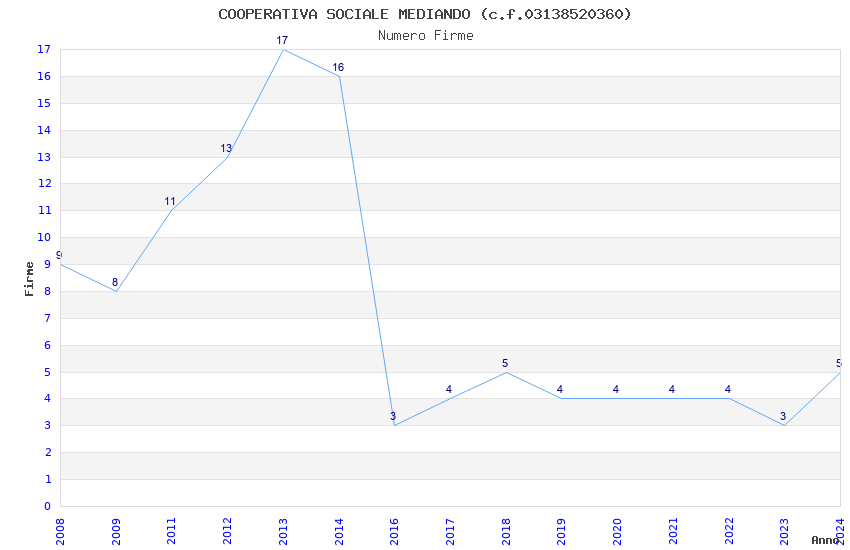The height and width of the screenshot is (550, 850).
Task: Select the 2013 year label
Action: click(x=283, y=532)
